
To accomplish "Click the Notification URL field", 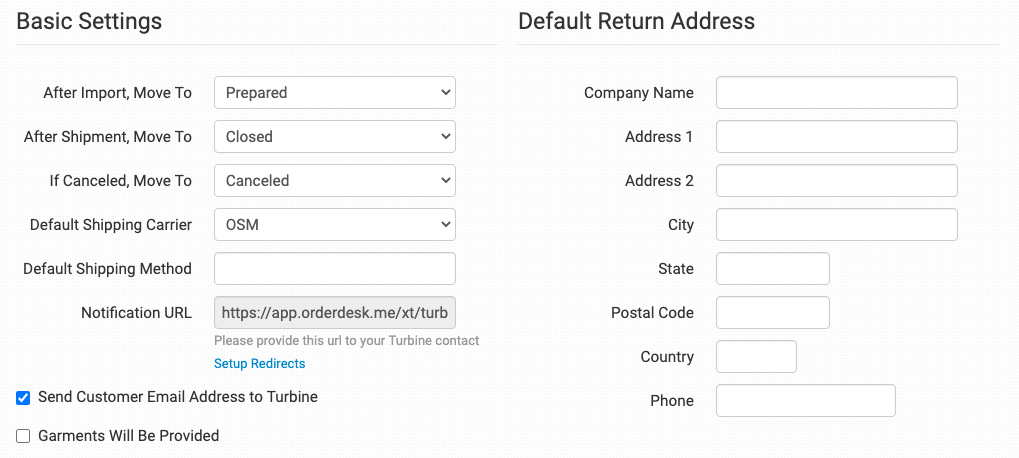I will pyautogui.click(x=334, y=313).
